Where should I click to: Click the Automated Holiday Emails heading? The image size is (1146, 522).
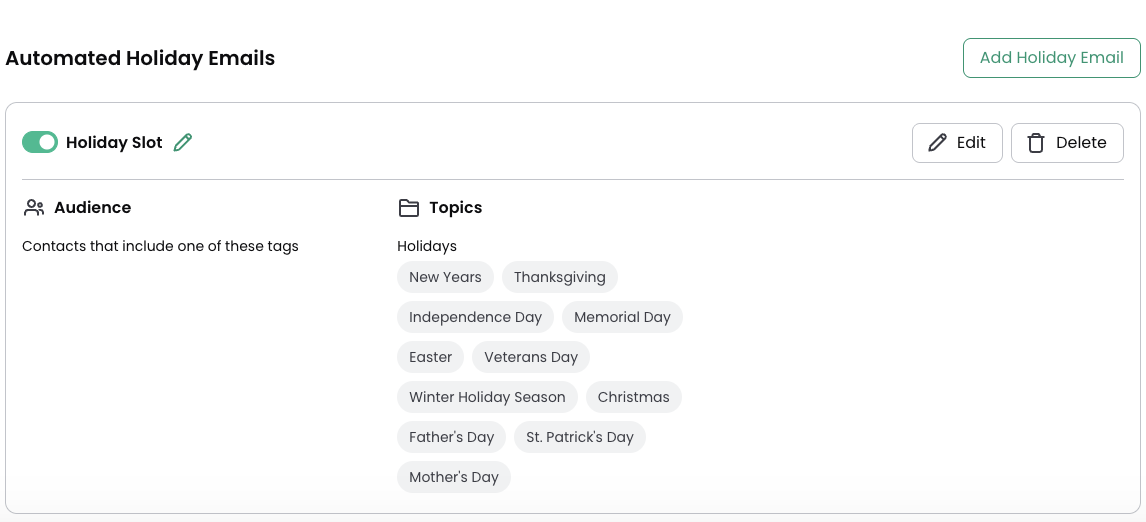click(140, 58)
